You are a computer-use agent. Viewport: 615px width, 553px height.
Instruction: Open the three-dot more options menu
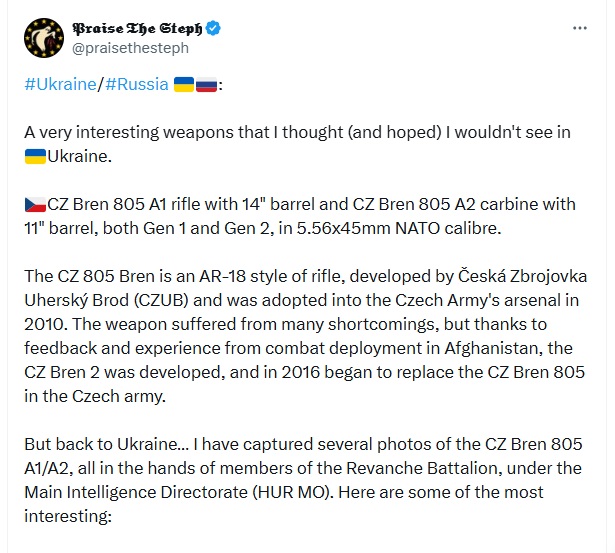[x=579, y=28]
